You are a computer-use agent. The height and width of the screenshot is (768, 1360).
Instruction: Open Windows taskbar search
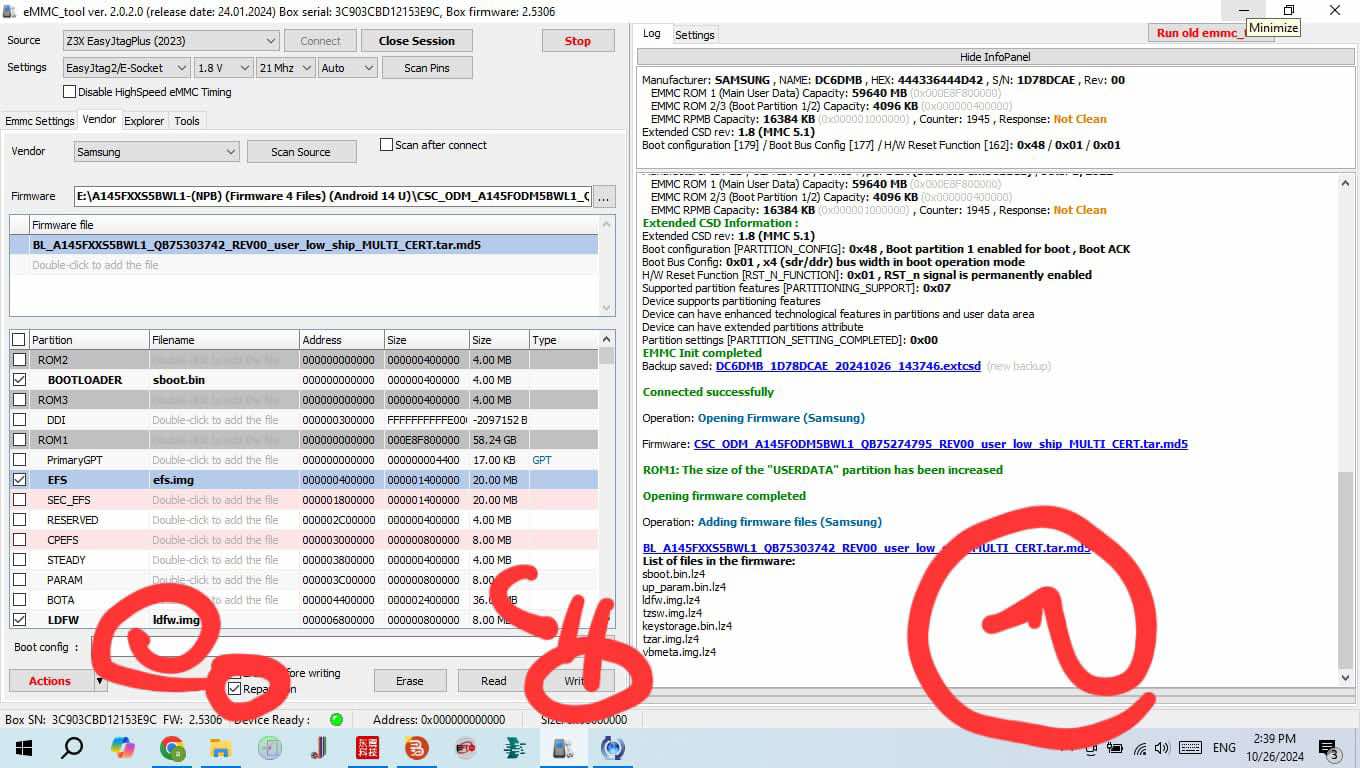[72, 748]
